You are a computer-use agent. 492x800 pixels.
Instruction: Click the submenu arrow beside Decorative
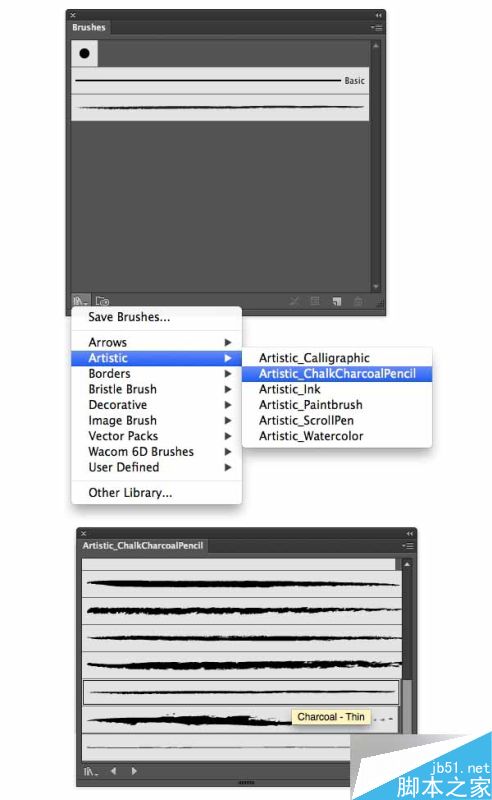(228, 405)
